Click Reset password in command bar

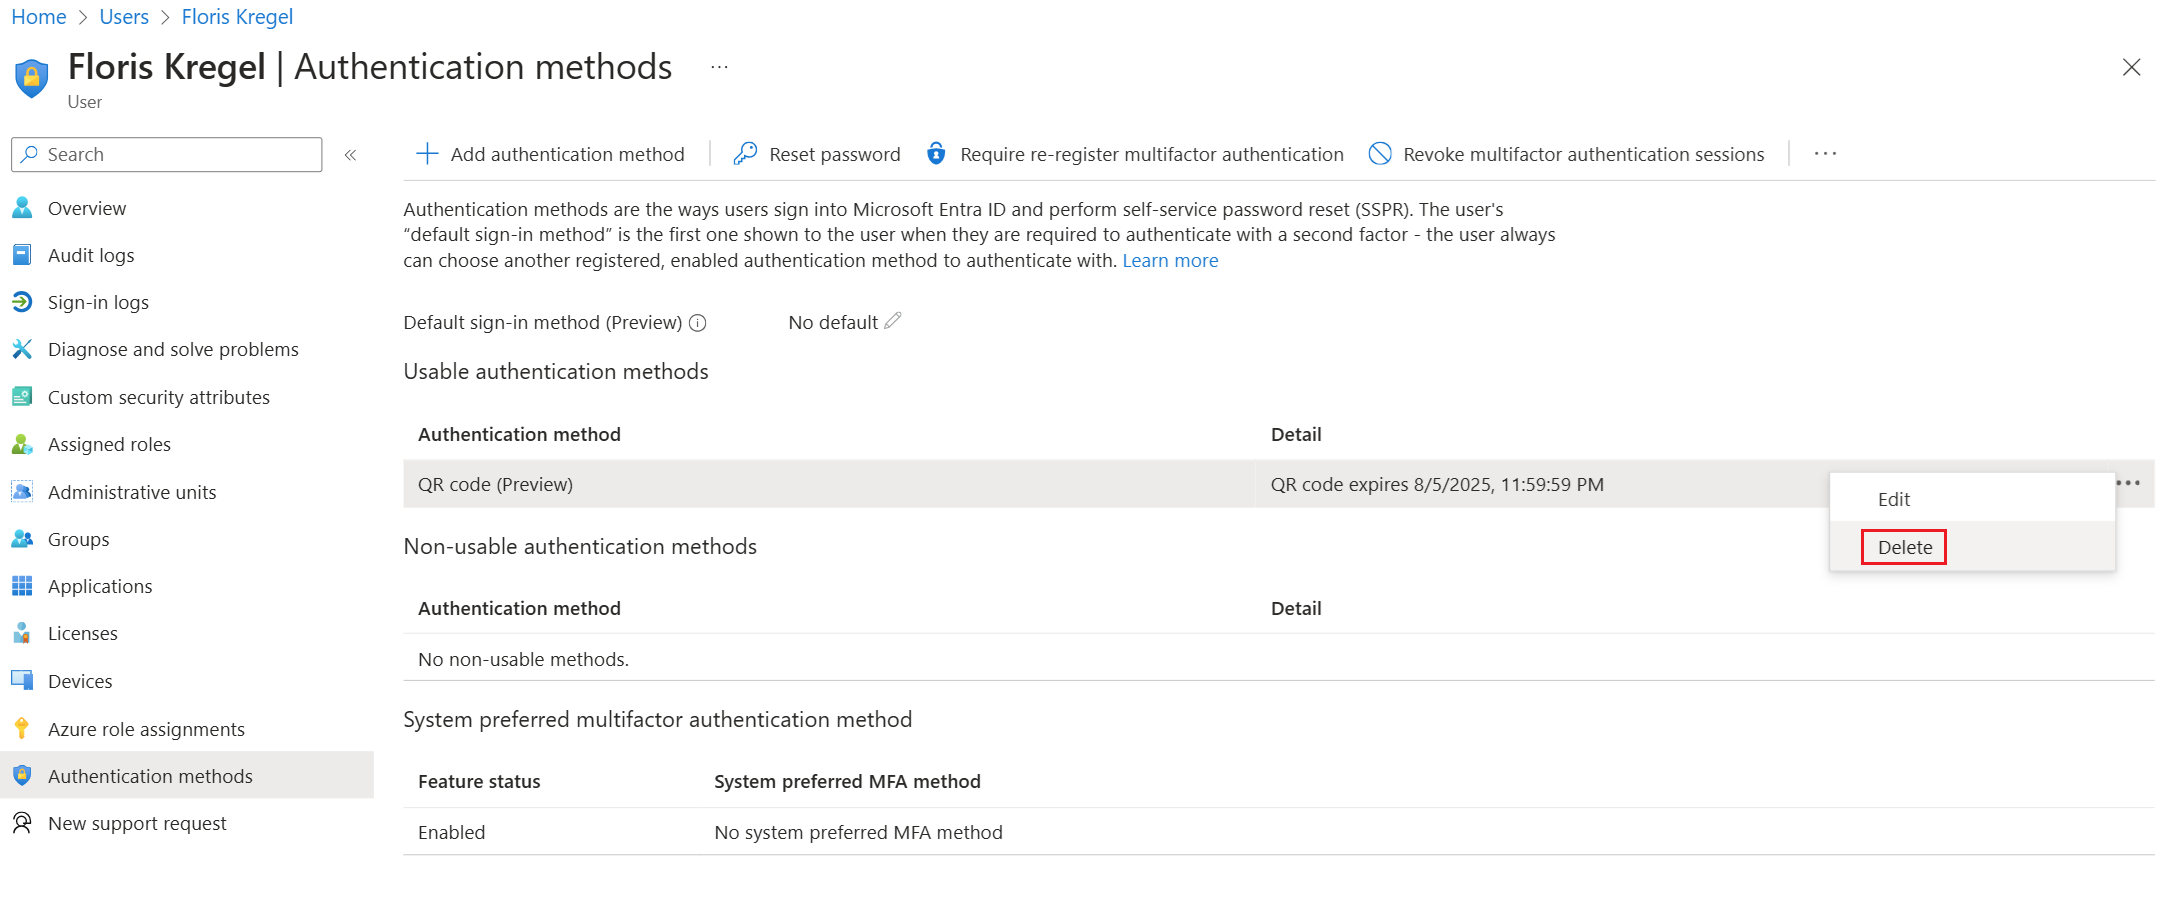tap(815, 154)
